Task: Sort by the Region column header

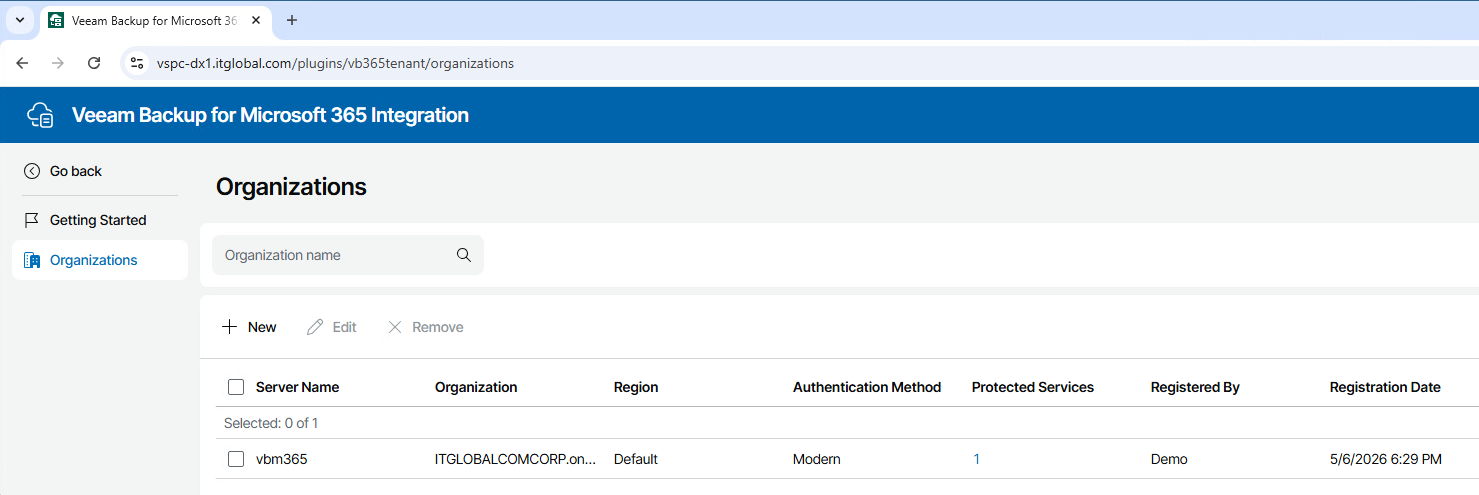Action: pos(636,387)
